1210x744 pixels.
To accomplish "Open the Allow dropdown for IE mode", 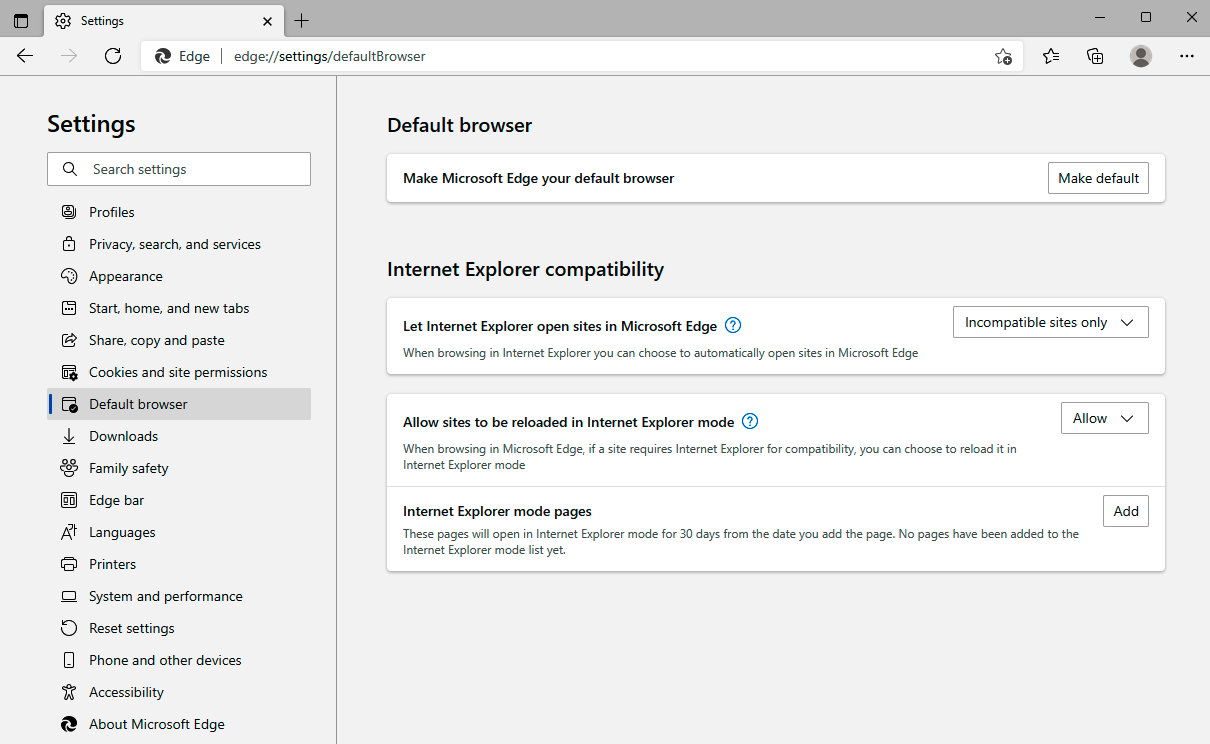I will (1104, 418).
